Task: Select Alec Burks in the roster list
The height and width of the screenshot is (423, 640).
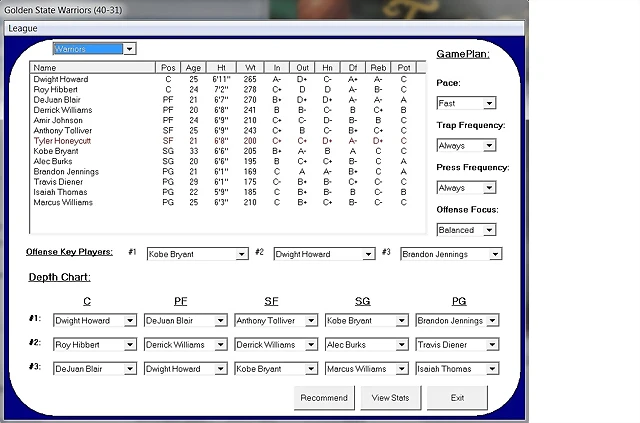Action: 228,161
